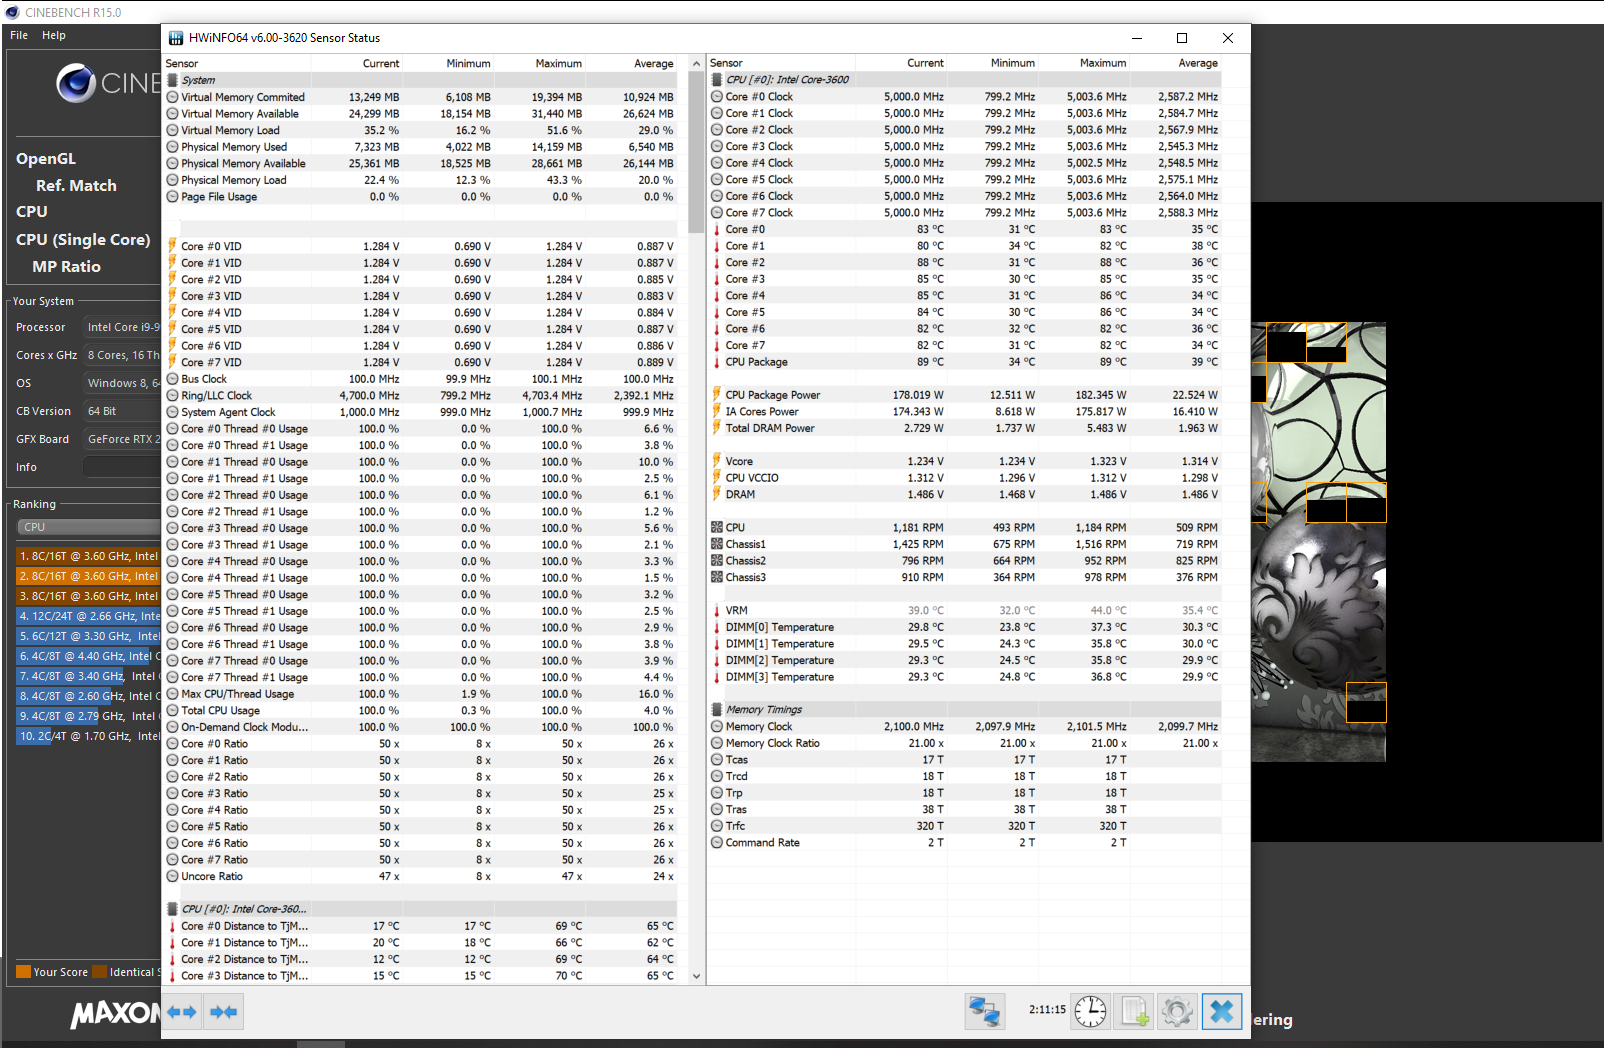Click the left panel scroll down arrow
Screen dimensions: 1604x1048
696,977
